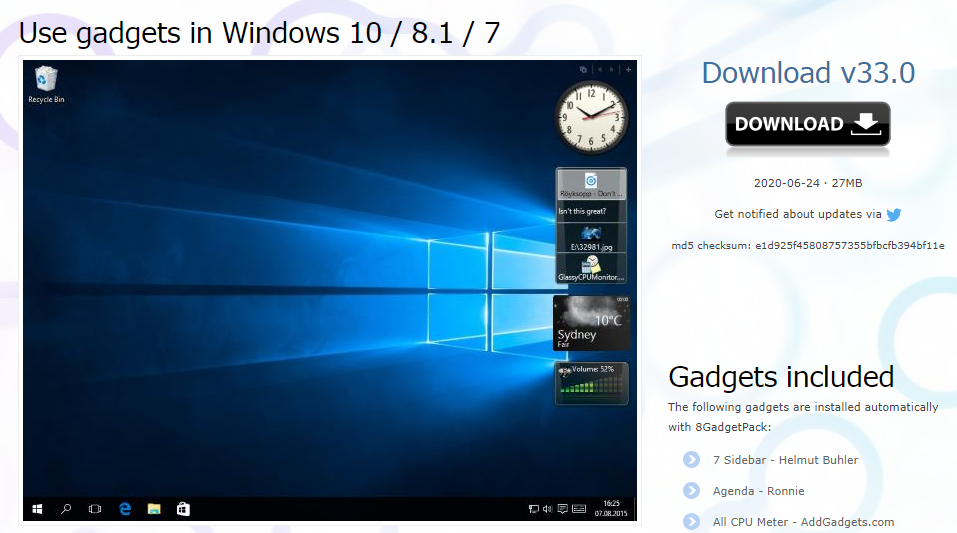Open the File Explorer taskbar icon
This screenshot has height=533, width=957.
[154, 509]
